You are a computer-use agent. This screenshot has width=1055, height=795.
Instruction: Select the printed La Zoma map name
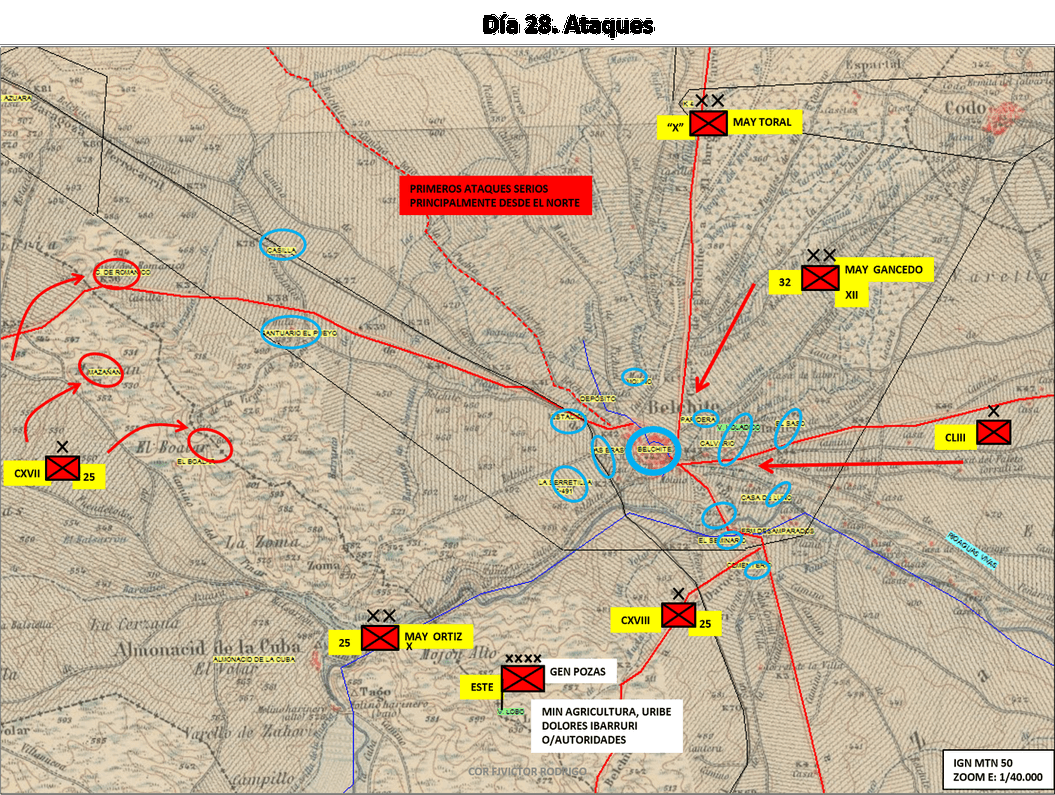[262, 542]
